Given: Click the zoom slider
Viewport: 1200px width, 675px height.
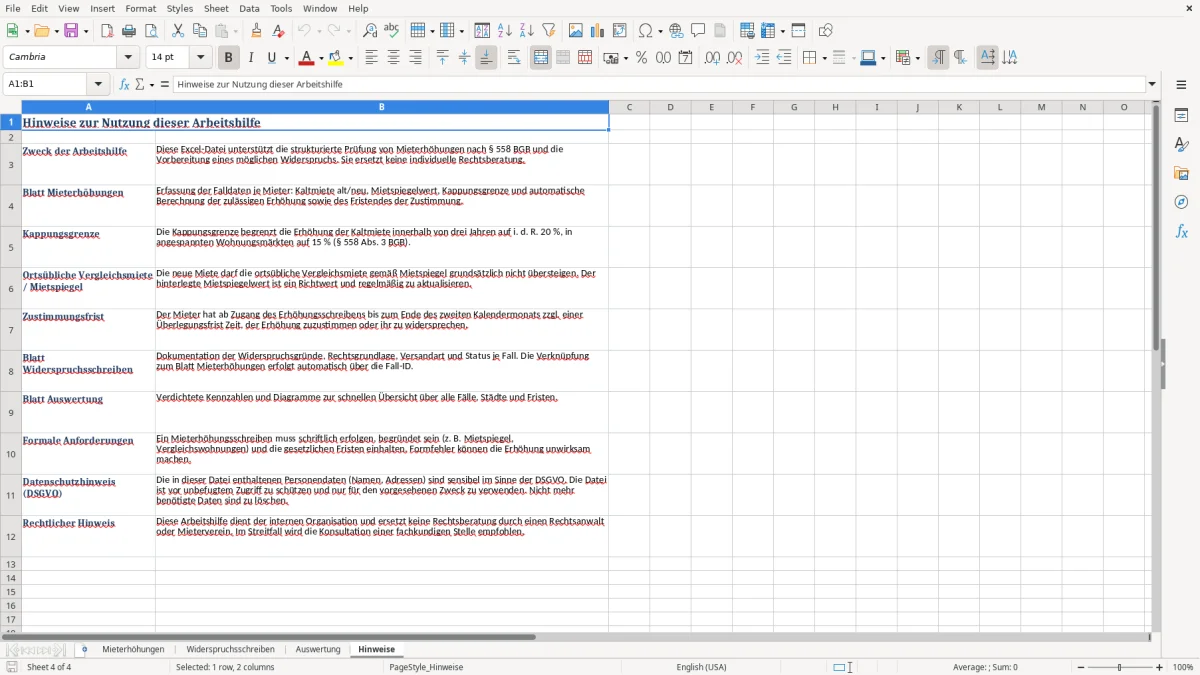Looking at the screenshot, I should (x=1119, y=667).
